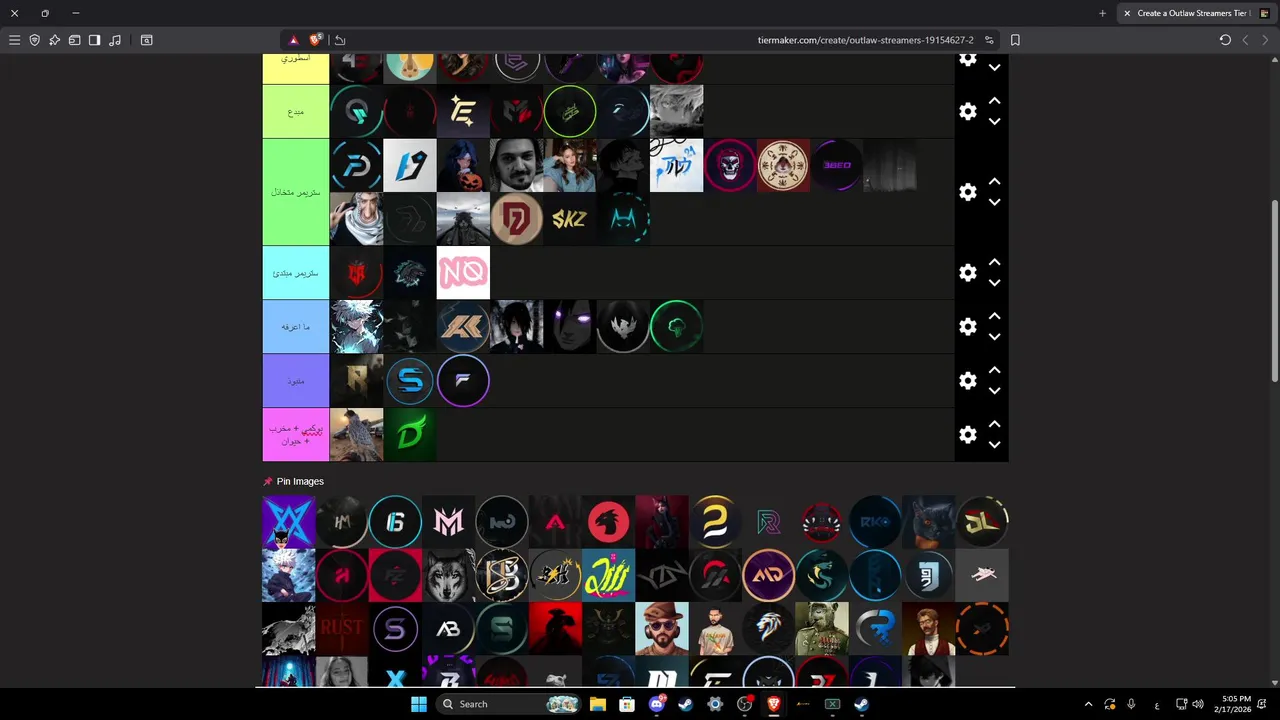Screen dimensions: 1280x720
Task: Select the gold SKZ logo in the green row
Action: click(570, 219)
